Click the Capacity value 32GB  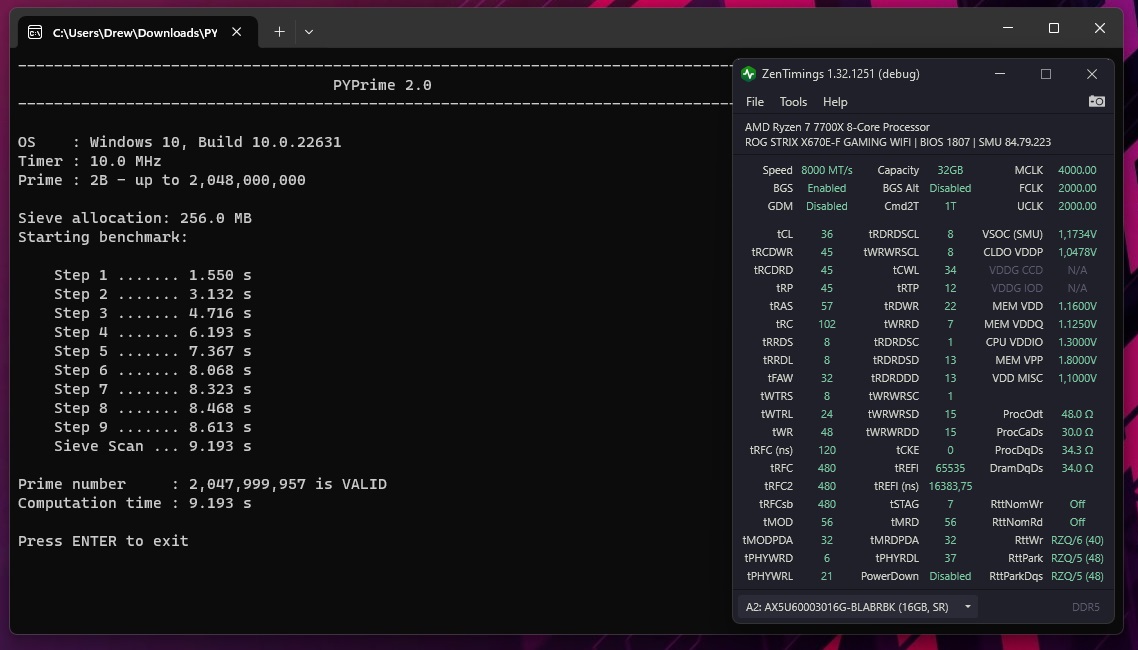pyautogui.click(x=950, y=170)
